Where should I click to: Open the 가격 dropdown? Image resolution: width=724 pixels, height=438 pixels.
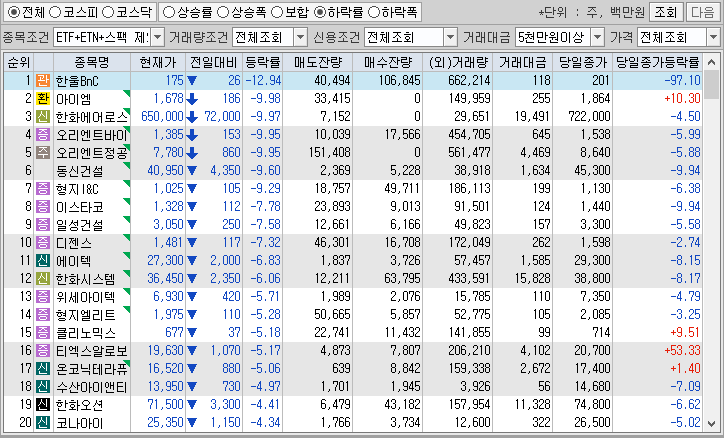pos(713,37)
